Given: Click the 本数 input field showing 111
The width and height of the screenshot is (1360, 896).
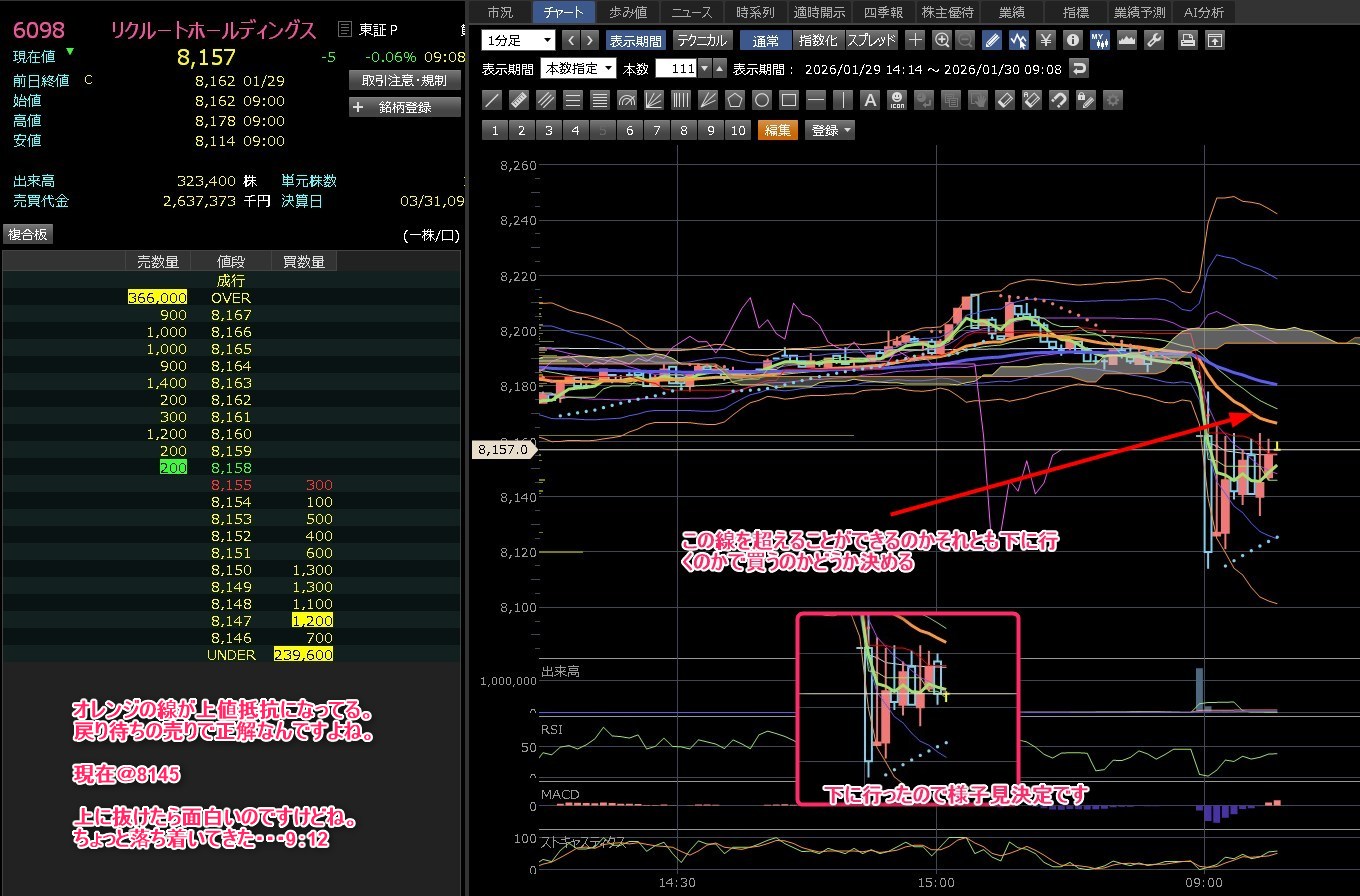Looking at the screenshot, I should tap(675, 69).
